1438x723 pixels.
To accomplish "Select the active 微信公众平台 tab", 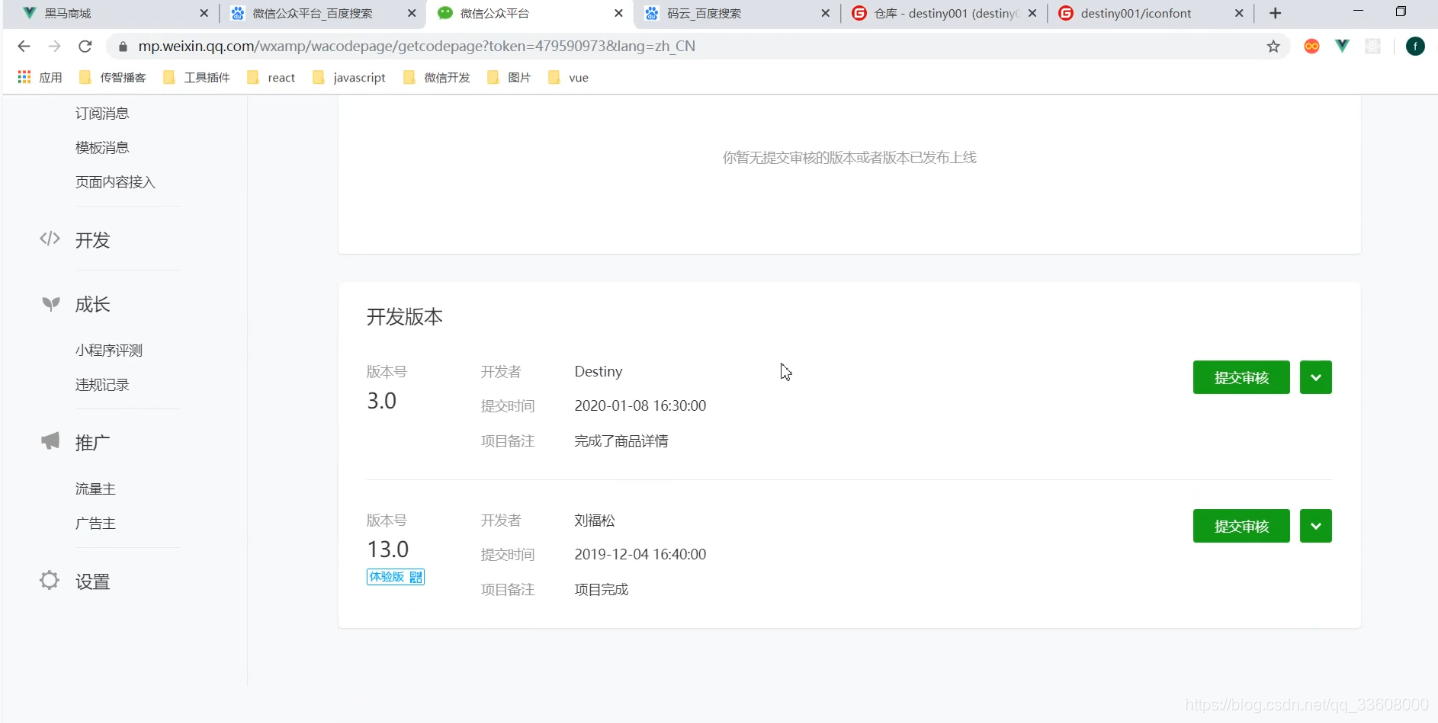I will point(529,14).
